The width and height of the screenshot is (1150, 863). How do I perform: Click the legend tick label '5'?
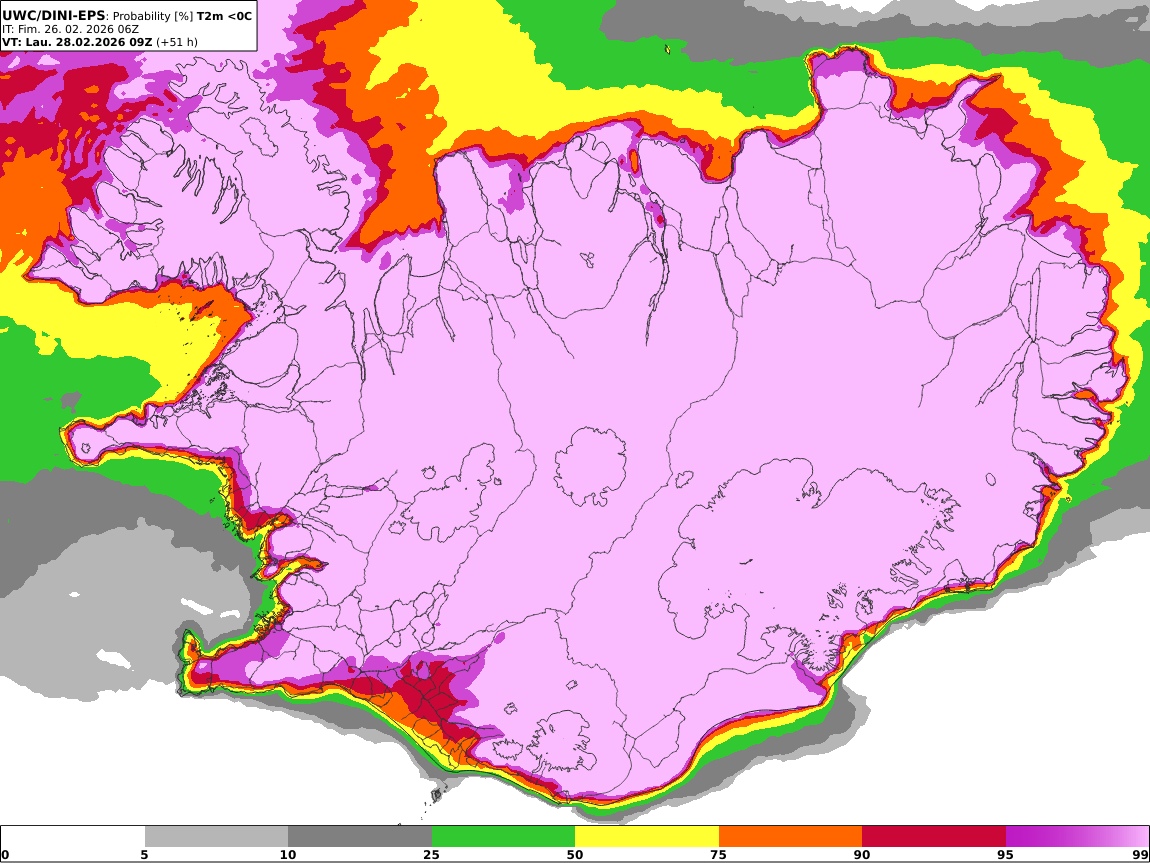144,855
